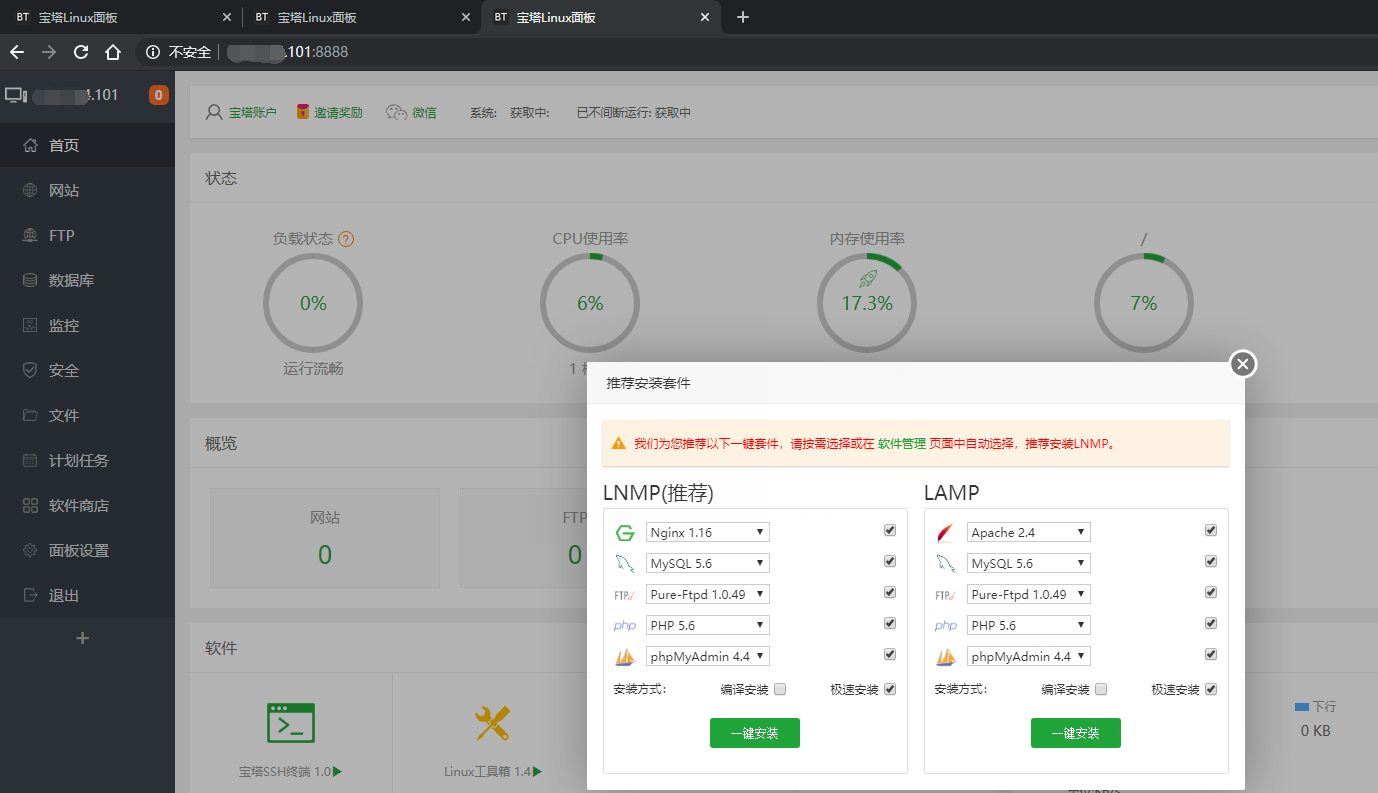Click the browser forward arrow
The image size is (1378, 793).
pos(49,52)
